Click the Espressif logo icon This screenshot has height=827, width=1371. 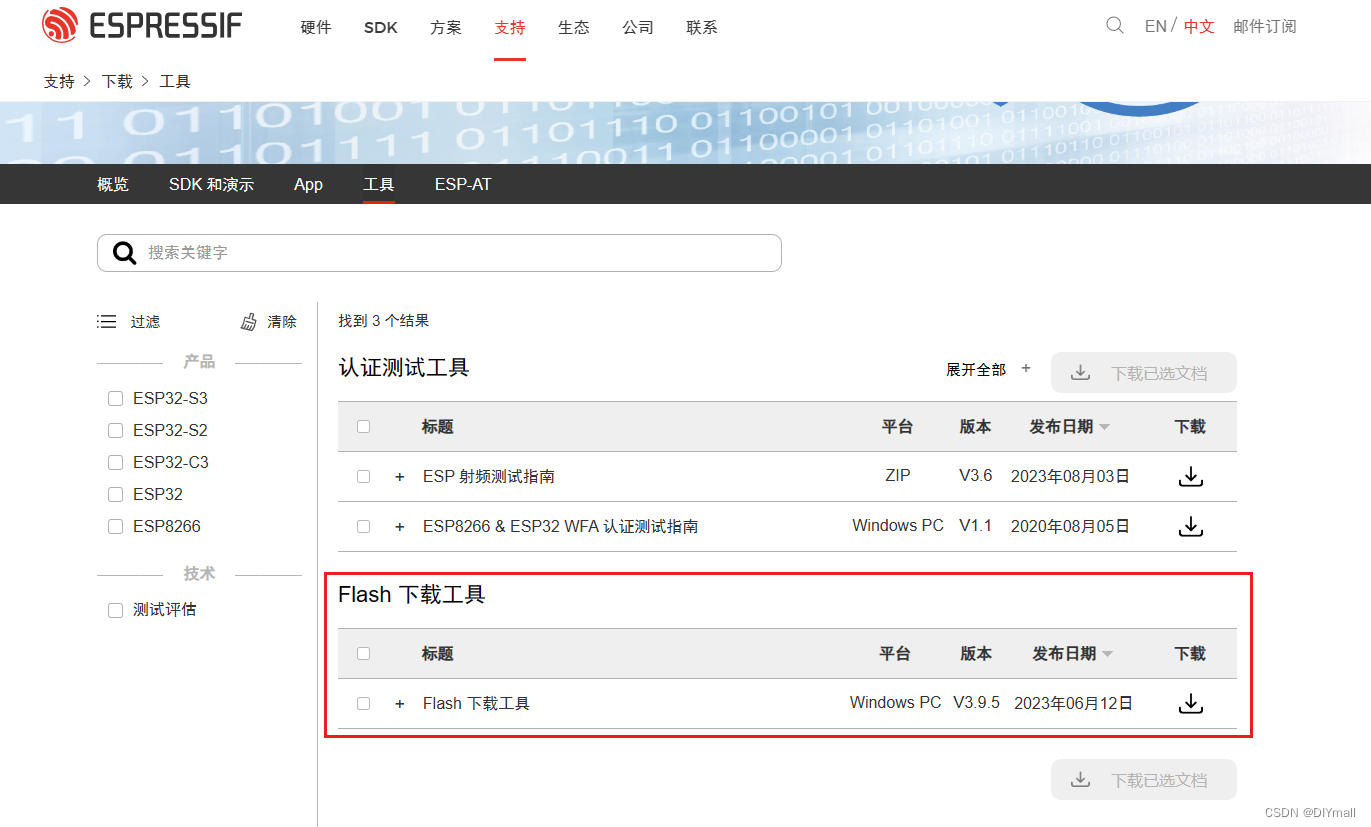click(60, 25)
